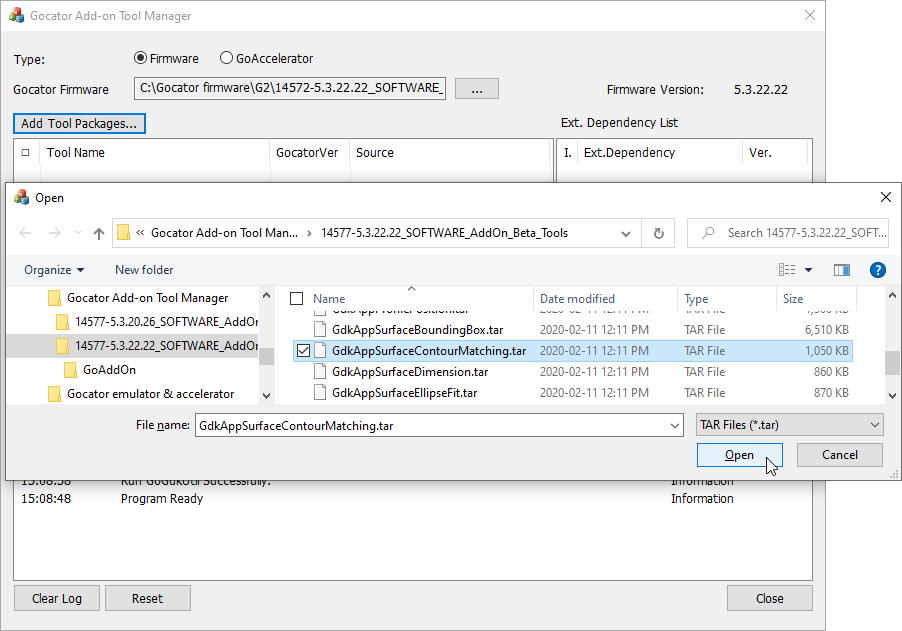Screen dimensions: 902x631
Task: Select the 14577-5.3.20.26_SOFTWARE_AddOn folder
Action: [166, 322]
